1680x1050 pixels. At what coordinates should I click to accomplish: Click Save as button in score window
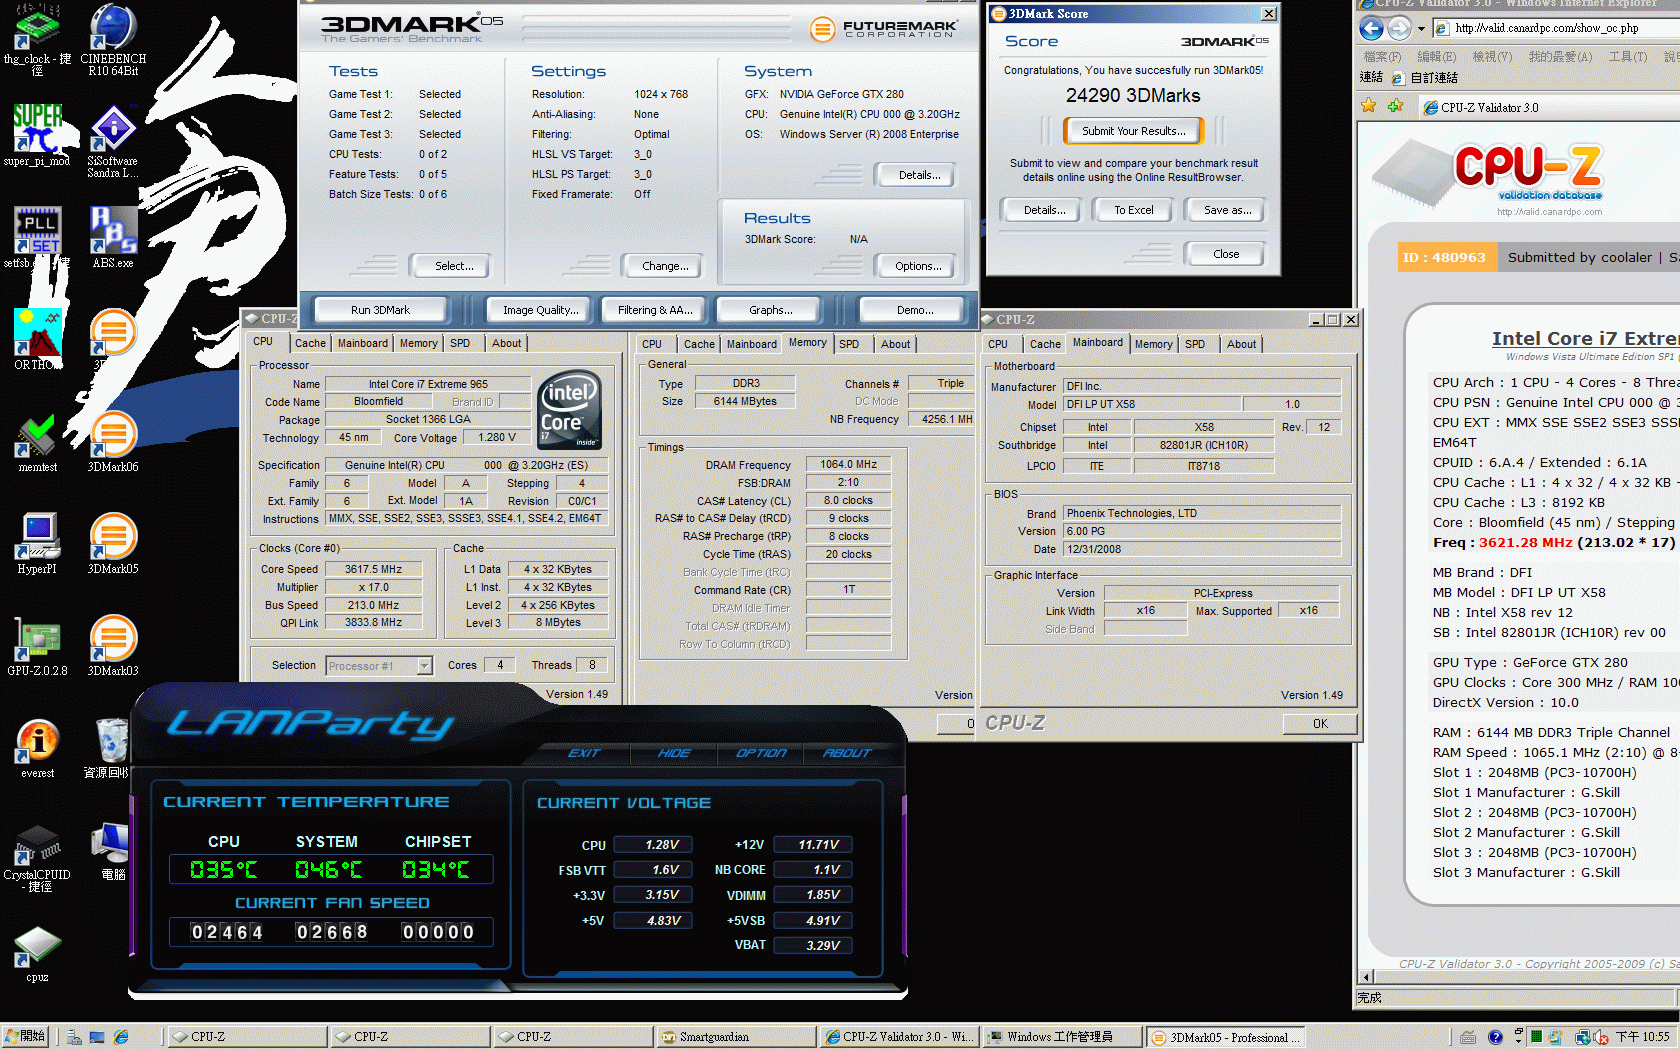point(1227,210)
